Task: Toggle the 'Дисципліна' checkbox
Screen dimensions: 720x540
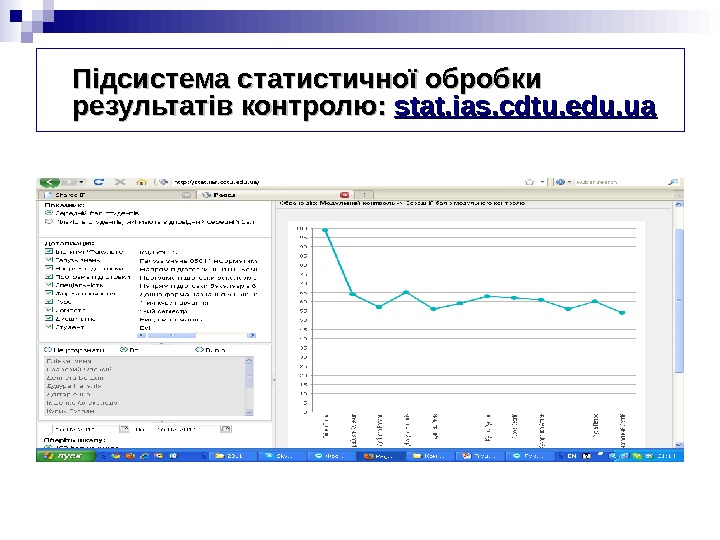Action: [49, 318]
